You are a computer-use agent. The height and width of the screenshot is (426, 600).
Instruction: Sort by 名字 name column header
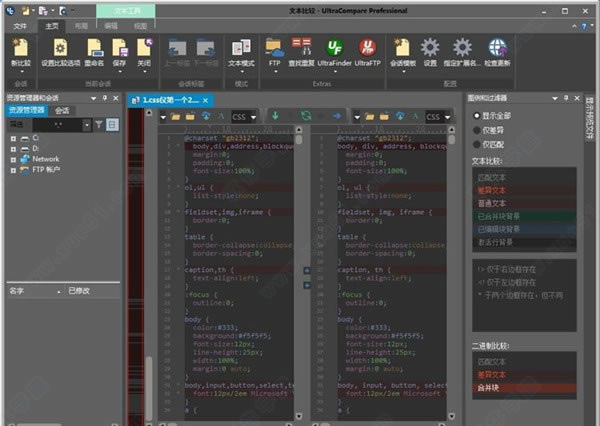(35, 291)
